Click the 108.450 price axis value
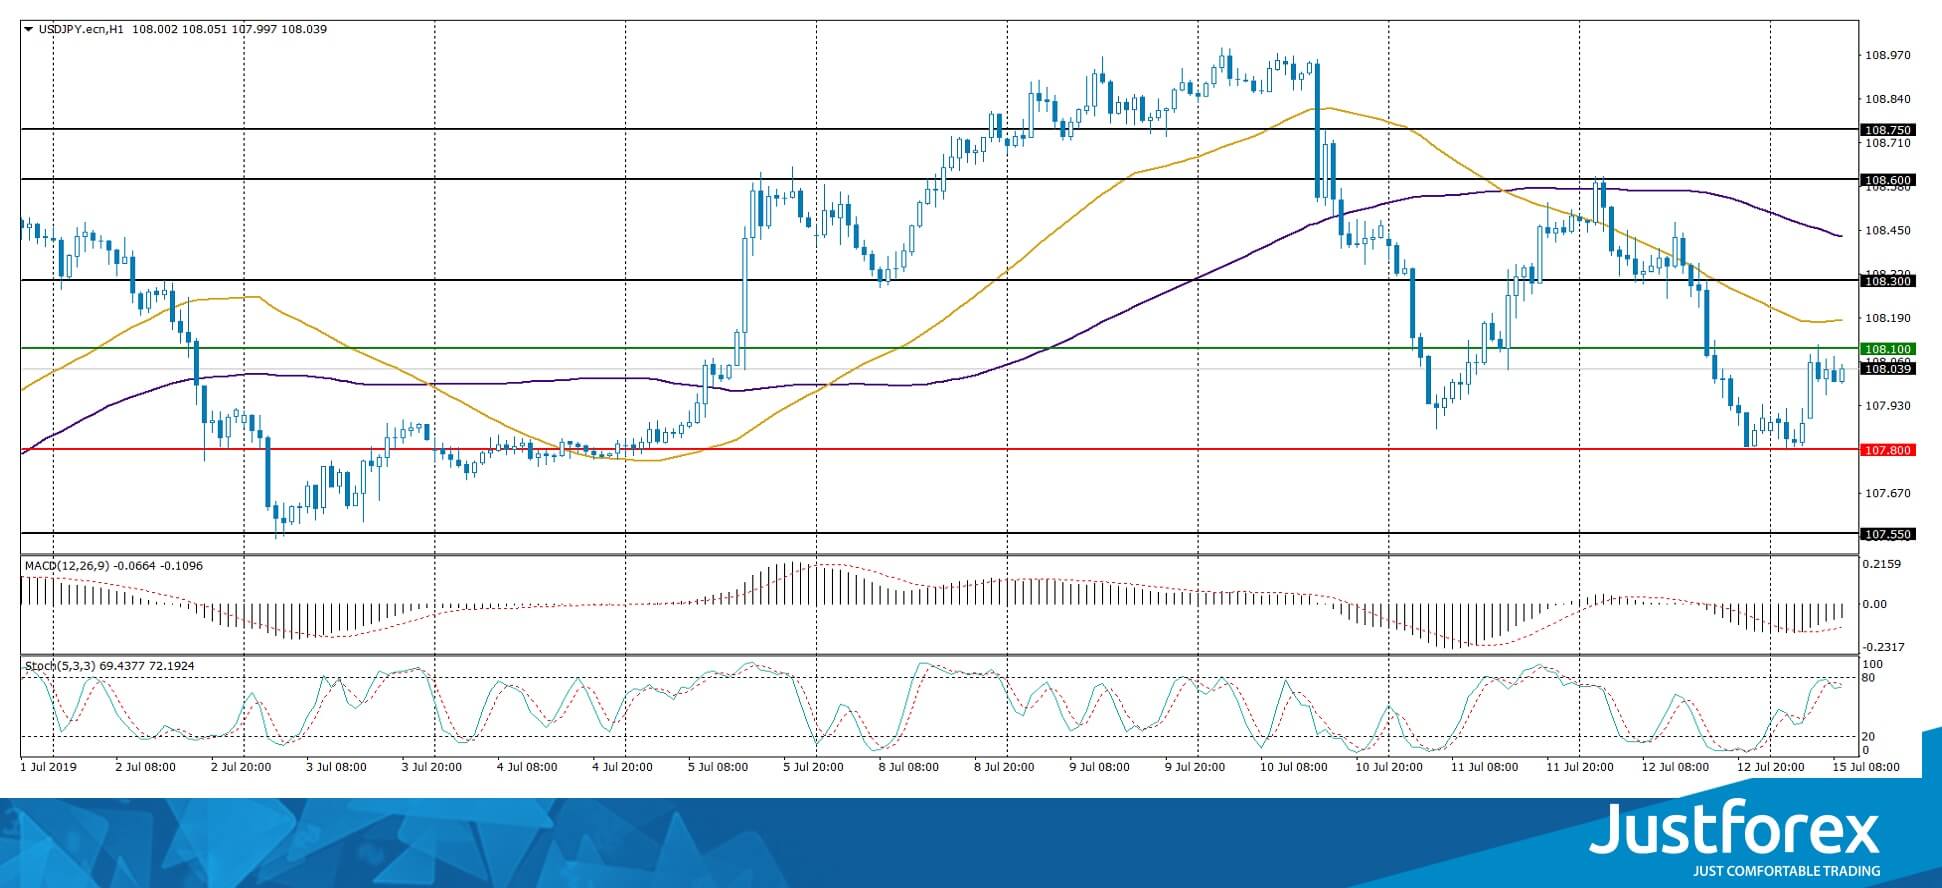The image size is (1942, 888). tap(1888, 230)
